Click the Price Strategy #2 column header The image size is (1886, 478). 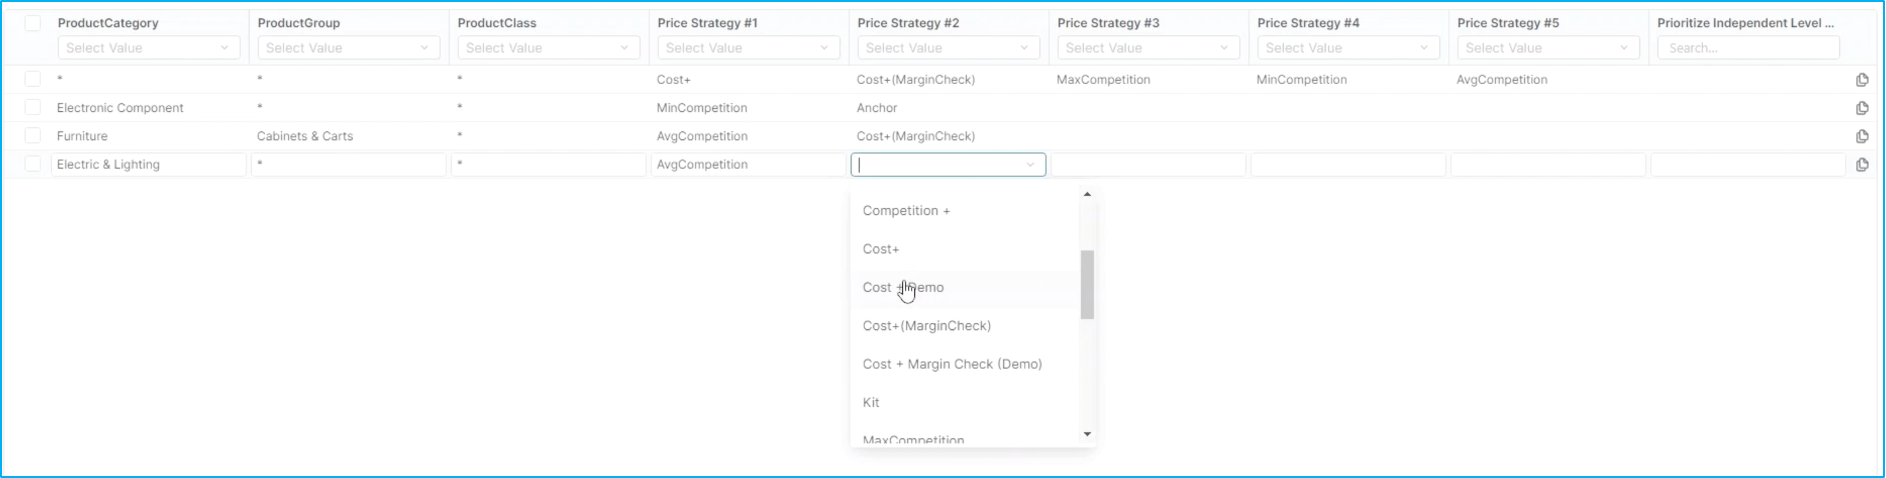point(908,23)
